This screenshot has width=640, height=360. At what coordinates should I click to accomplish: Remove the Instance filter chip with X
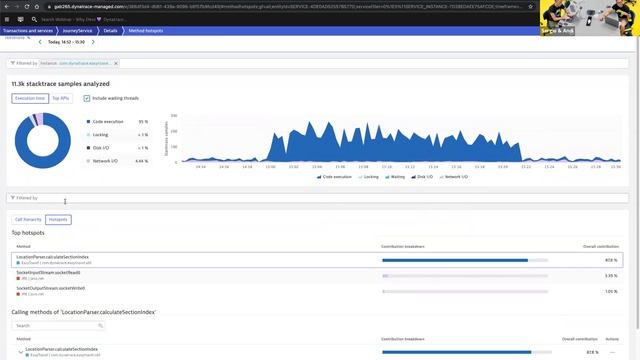(x=116, y=63)
